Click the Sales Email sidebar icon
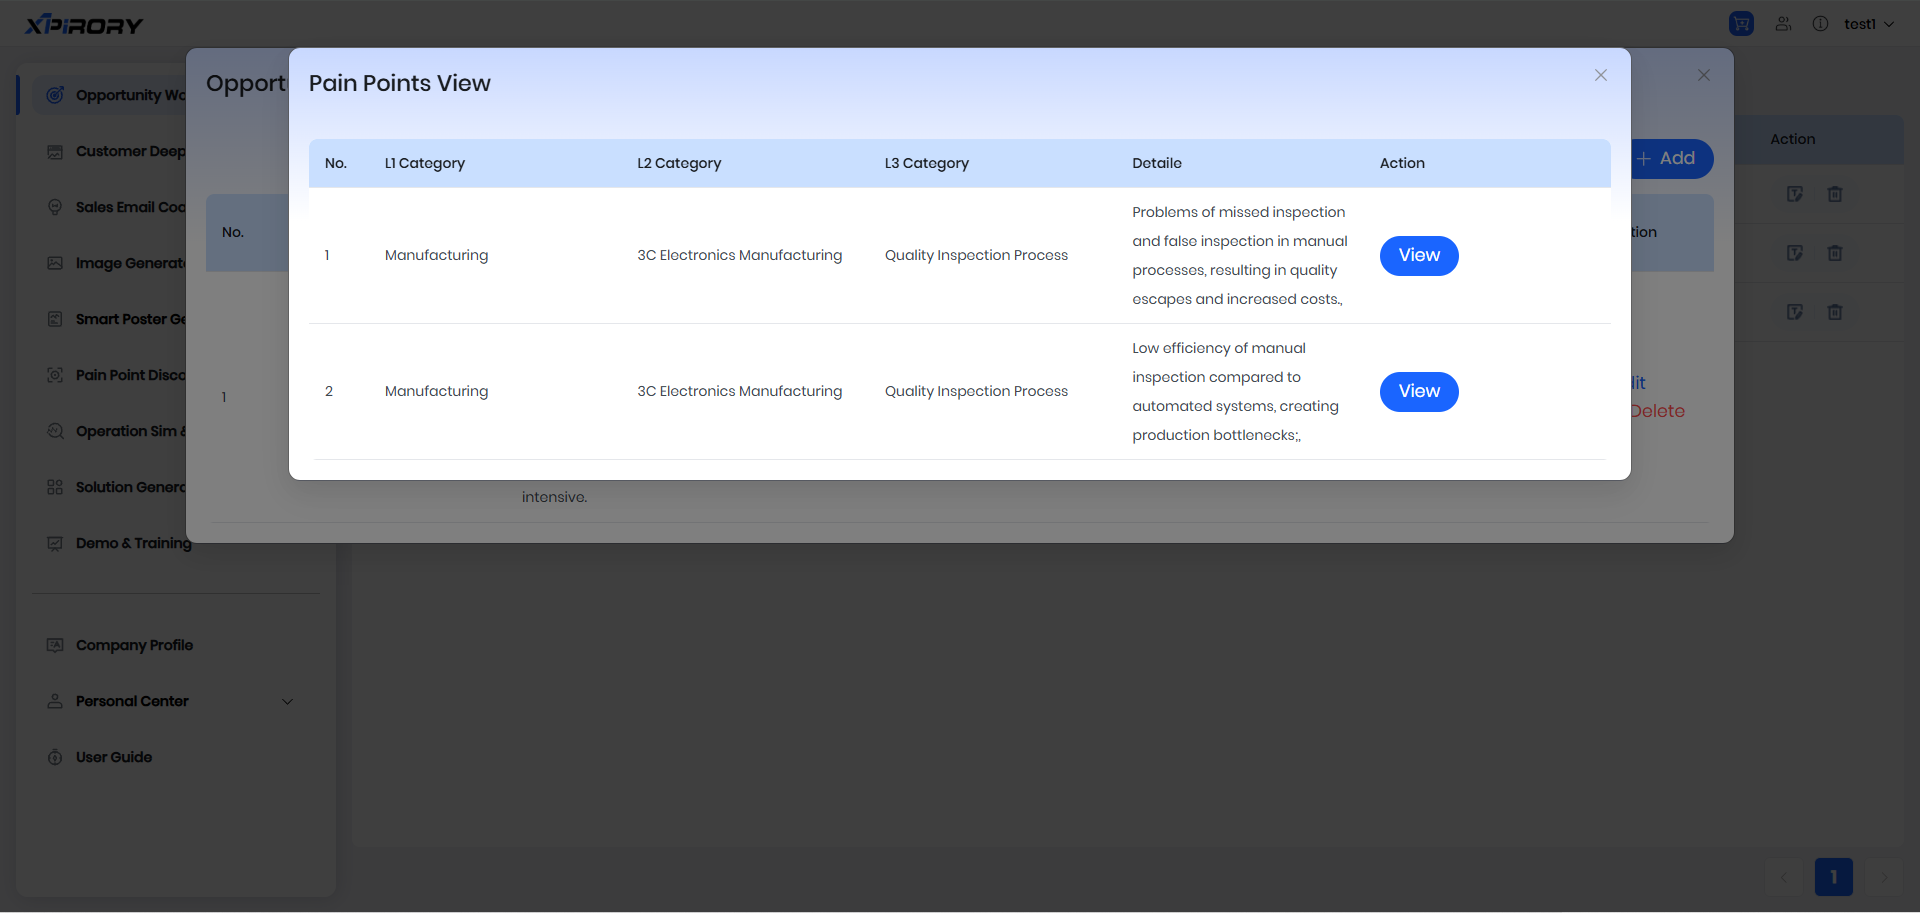 coord(55,208)
